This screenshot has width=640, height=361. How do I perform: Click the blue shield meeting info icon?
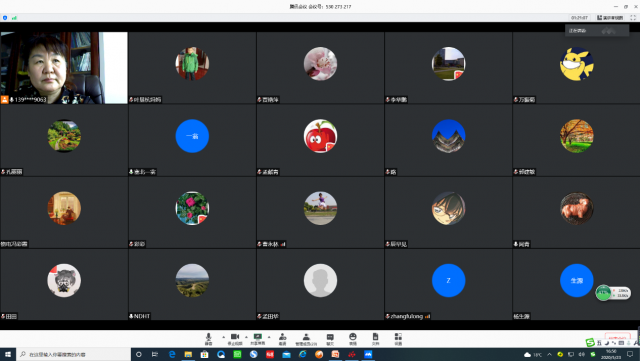[5, 18]
